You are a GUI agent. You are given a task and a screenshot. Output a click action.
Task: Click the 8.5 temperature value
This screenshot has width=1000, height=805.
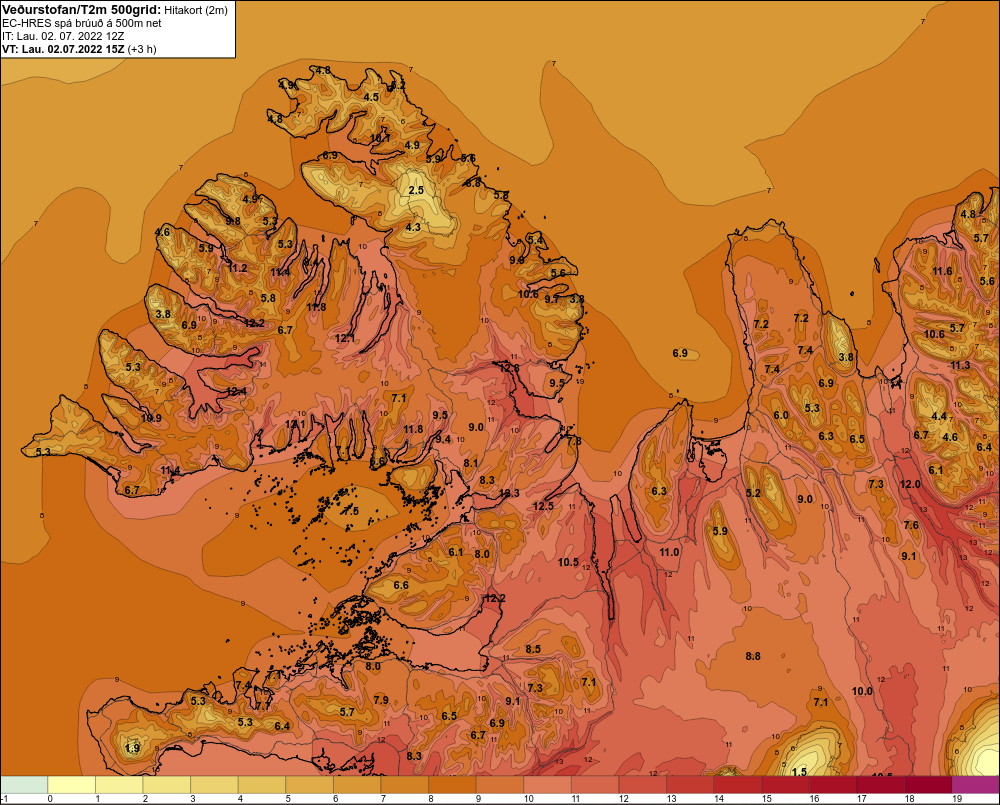pos(533,649)
